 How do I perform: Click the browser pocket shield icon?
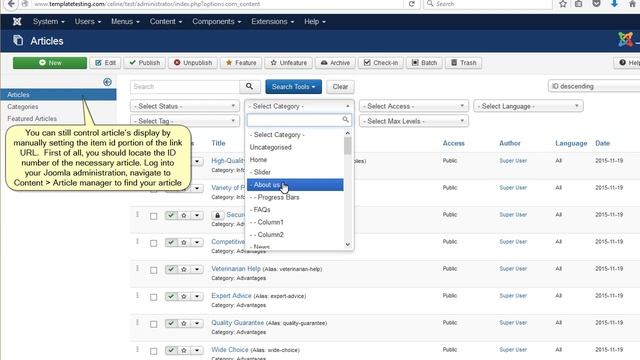pyautogui.click(x=596, y=4)
